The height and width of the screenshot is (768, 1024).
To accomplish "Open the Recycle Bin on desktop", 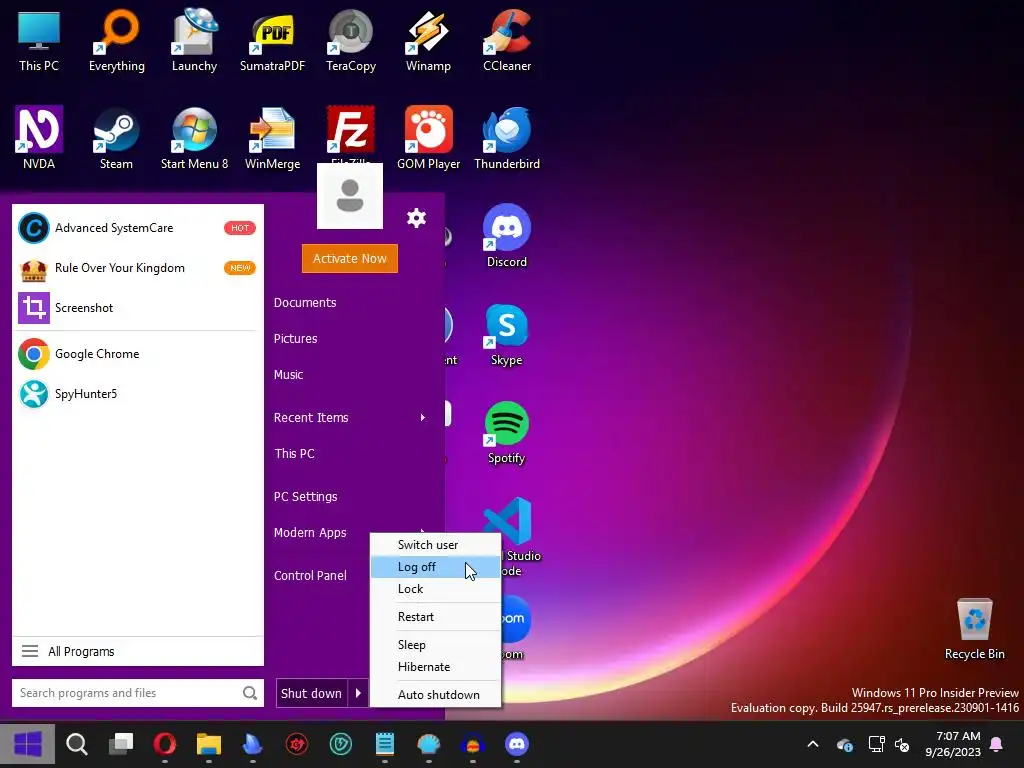I will (974, 628).
